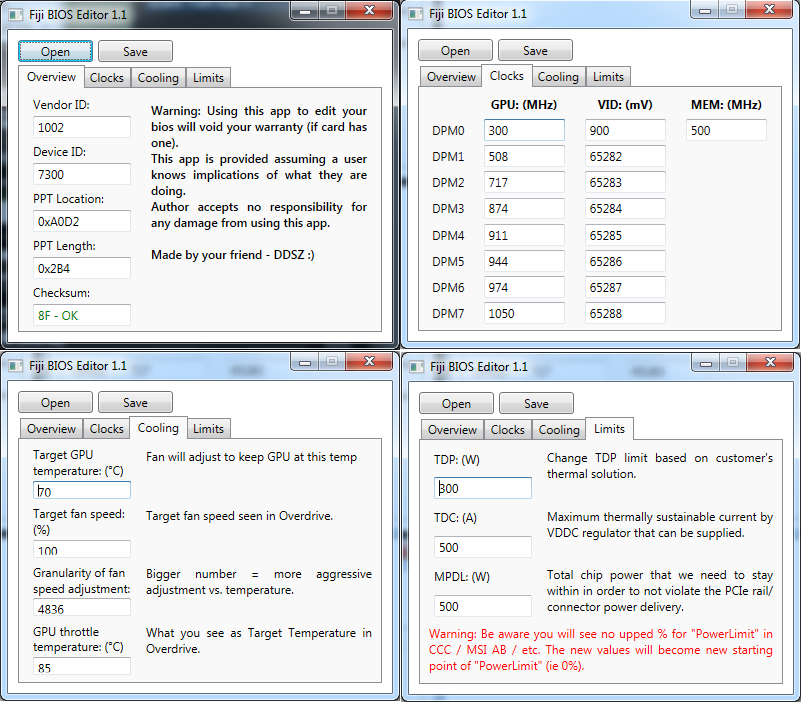Click MPDL field showing 500

point(483,606)
